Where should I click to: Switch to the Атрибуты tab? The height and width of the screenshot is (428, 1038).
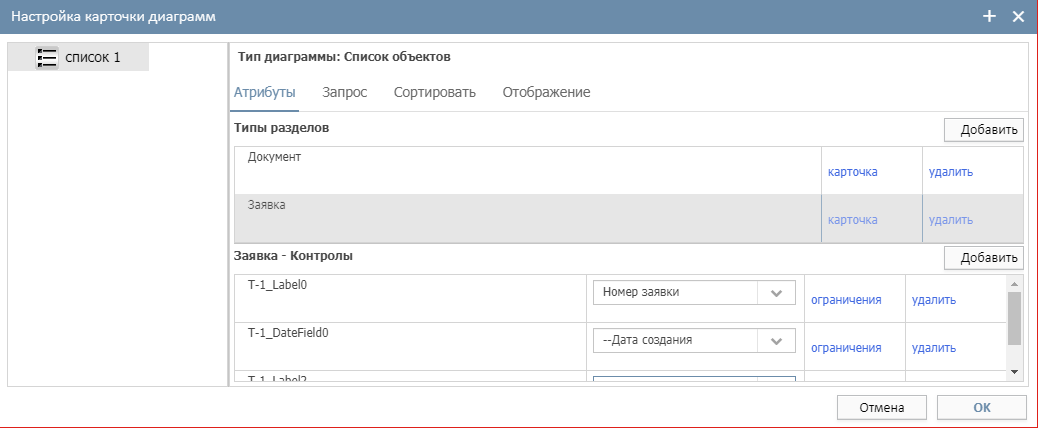[x=264, y=92]
